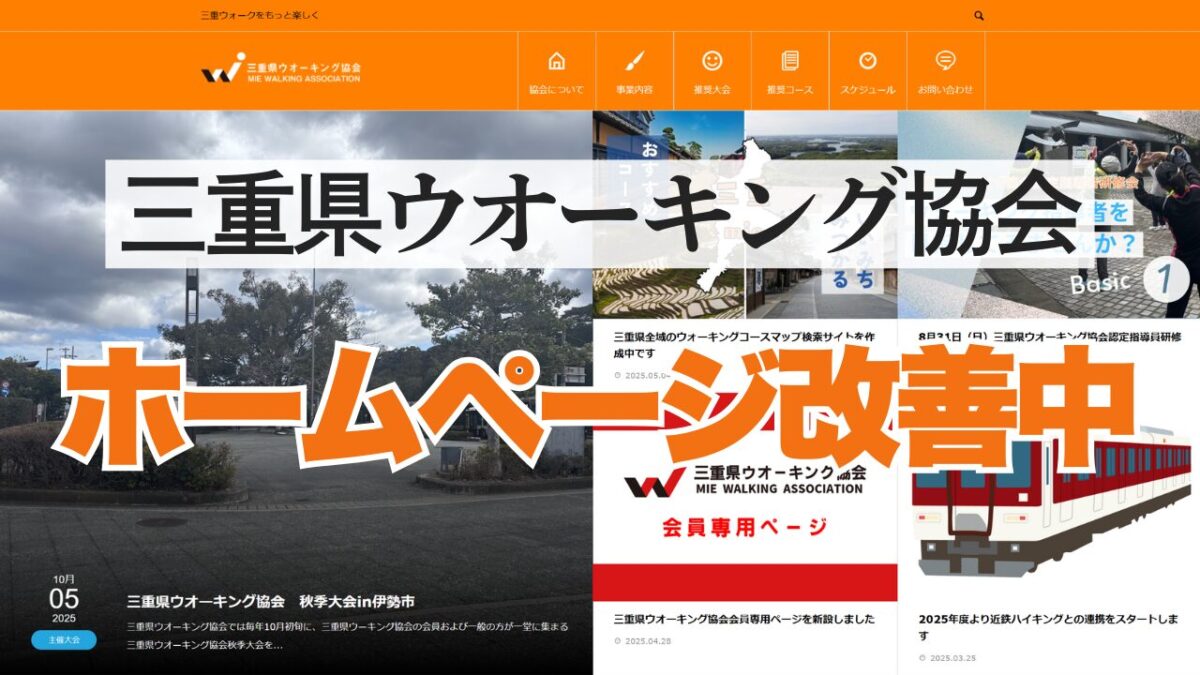1200x675 pixels.
Task: Open the 会員専用ページを新設しました article link
Action: 743,620
